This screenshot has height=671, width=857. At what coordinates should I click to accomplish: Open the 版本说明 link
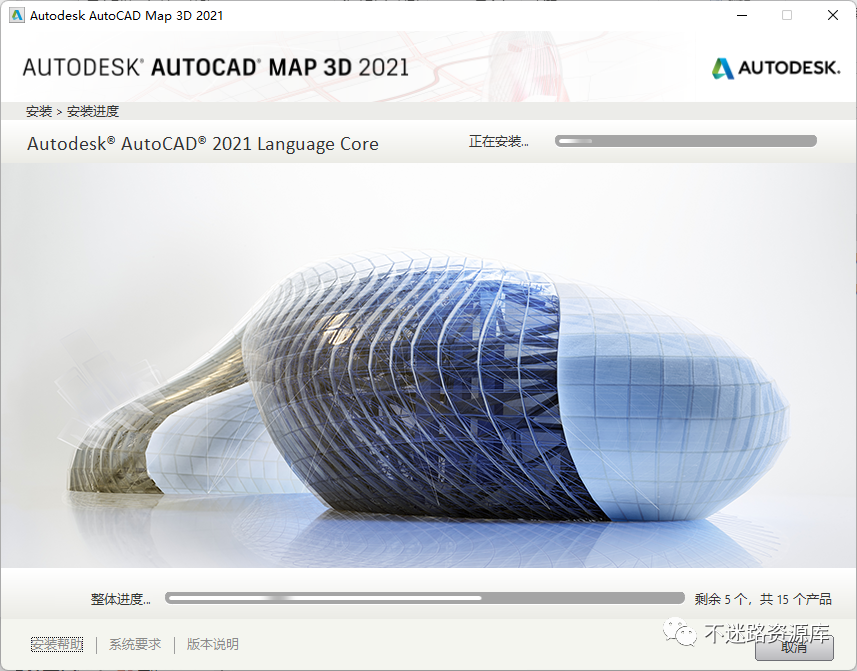(x=213, y=645)
